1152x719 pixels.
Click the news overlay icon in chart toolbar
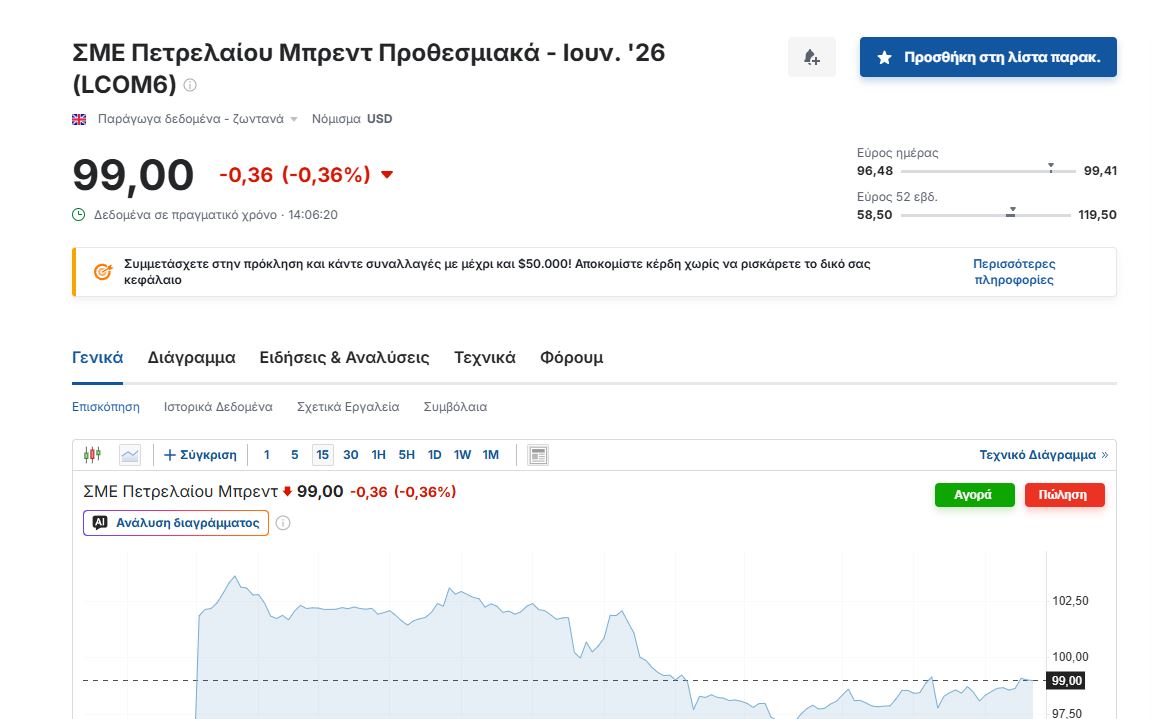click(538, 455)
